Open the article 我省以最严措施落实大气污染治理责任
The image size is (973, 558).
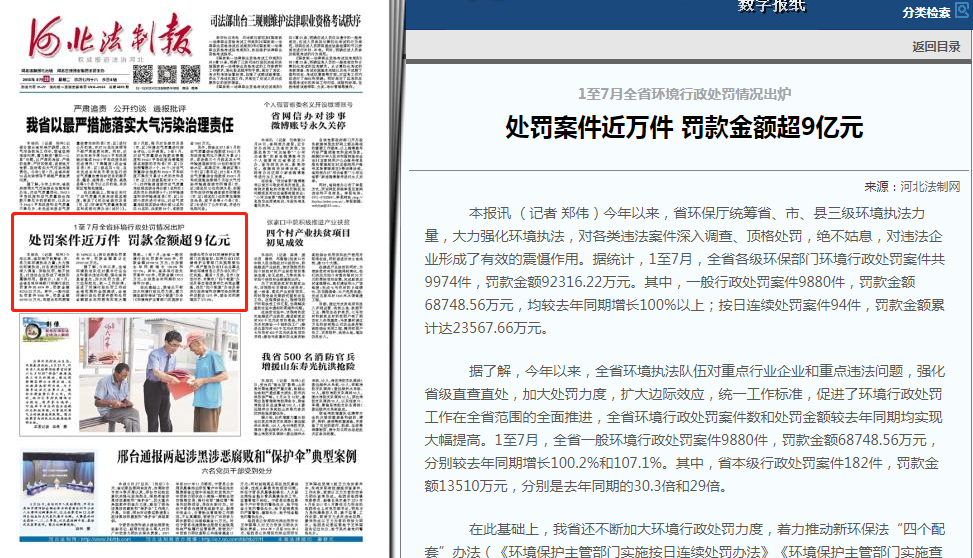coord(130,125)
